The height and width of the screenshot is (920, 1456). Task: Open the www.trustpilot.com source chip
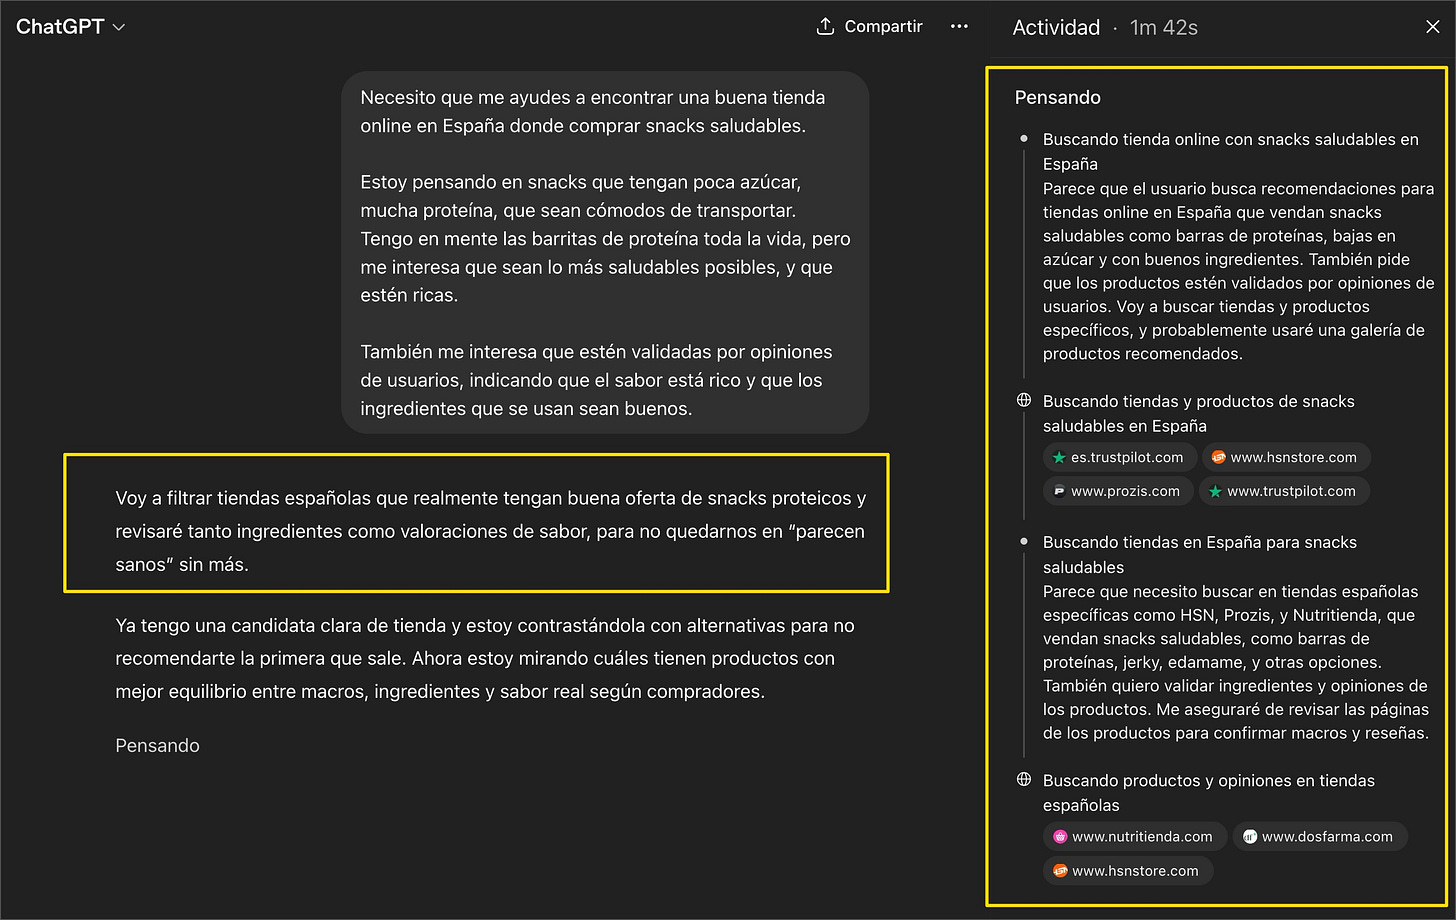pyautogui.click(x=1284, y=491)
